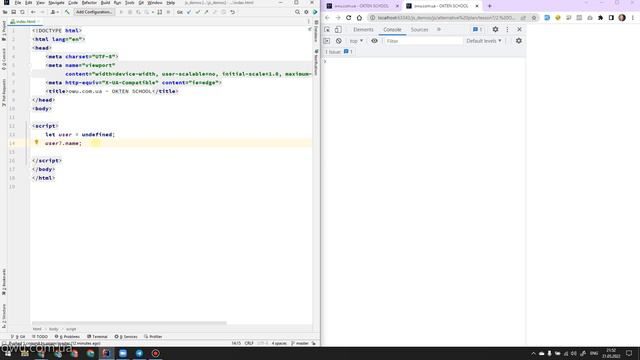Click the localhost address bar
The height and width of the screenshot is (360, 640).
tap(448, 18)
